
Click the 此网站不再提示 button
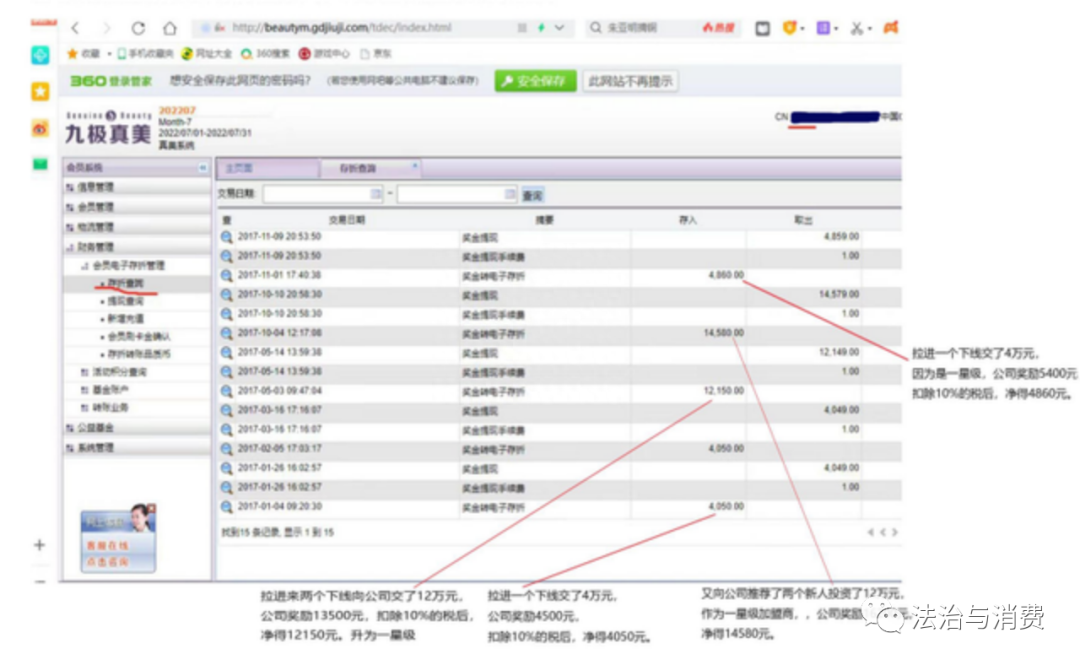(x=630, y=81)
